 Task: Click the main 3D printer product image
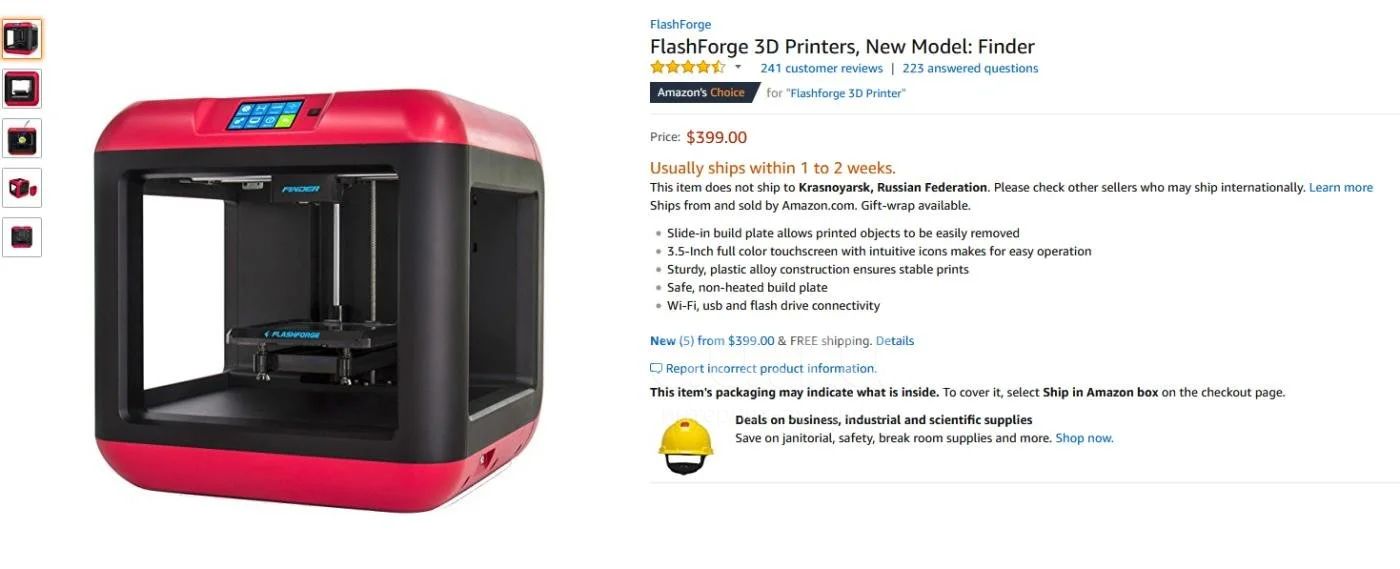pos(320,300)
